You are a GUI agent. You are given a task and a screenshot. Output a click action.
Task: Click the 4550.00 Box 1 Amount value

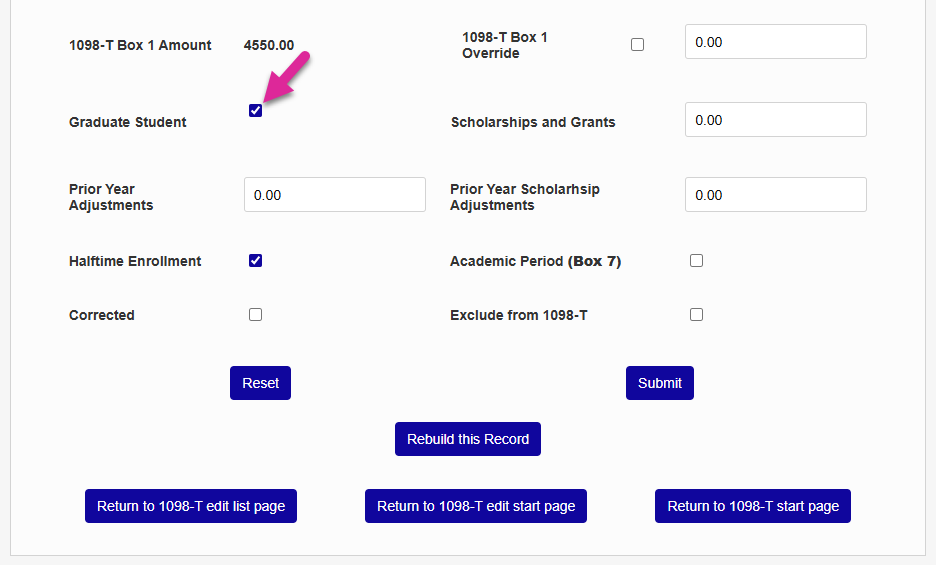pyautogui.click(x=269, y=45)
